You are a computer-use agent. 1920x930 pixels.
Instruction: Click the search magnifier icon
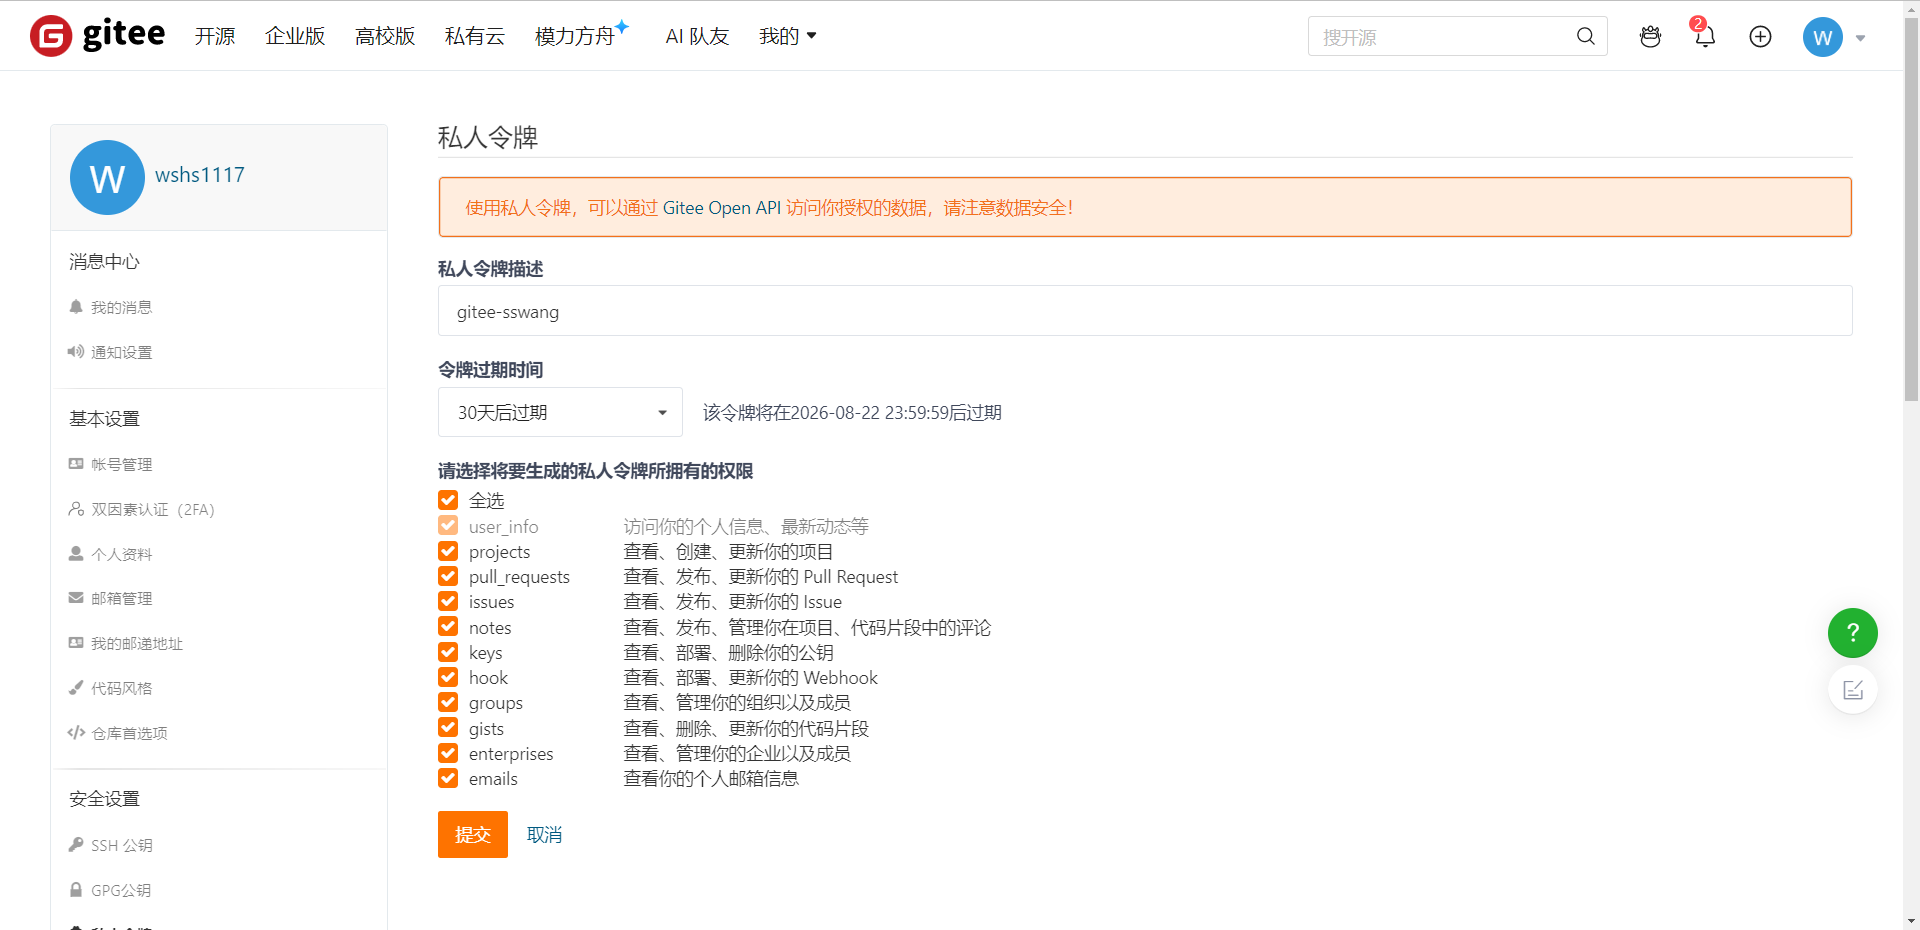(1586, 37)
